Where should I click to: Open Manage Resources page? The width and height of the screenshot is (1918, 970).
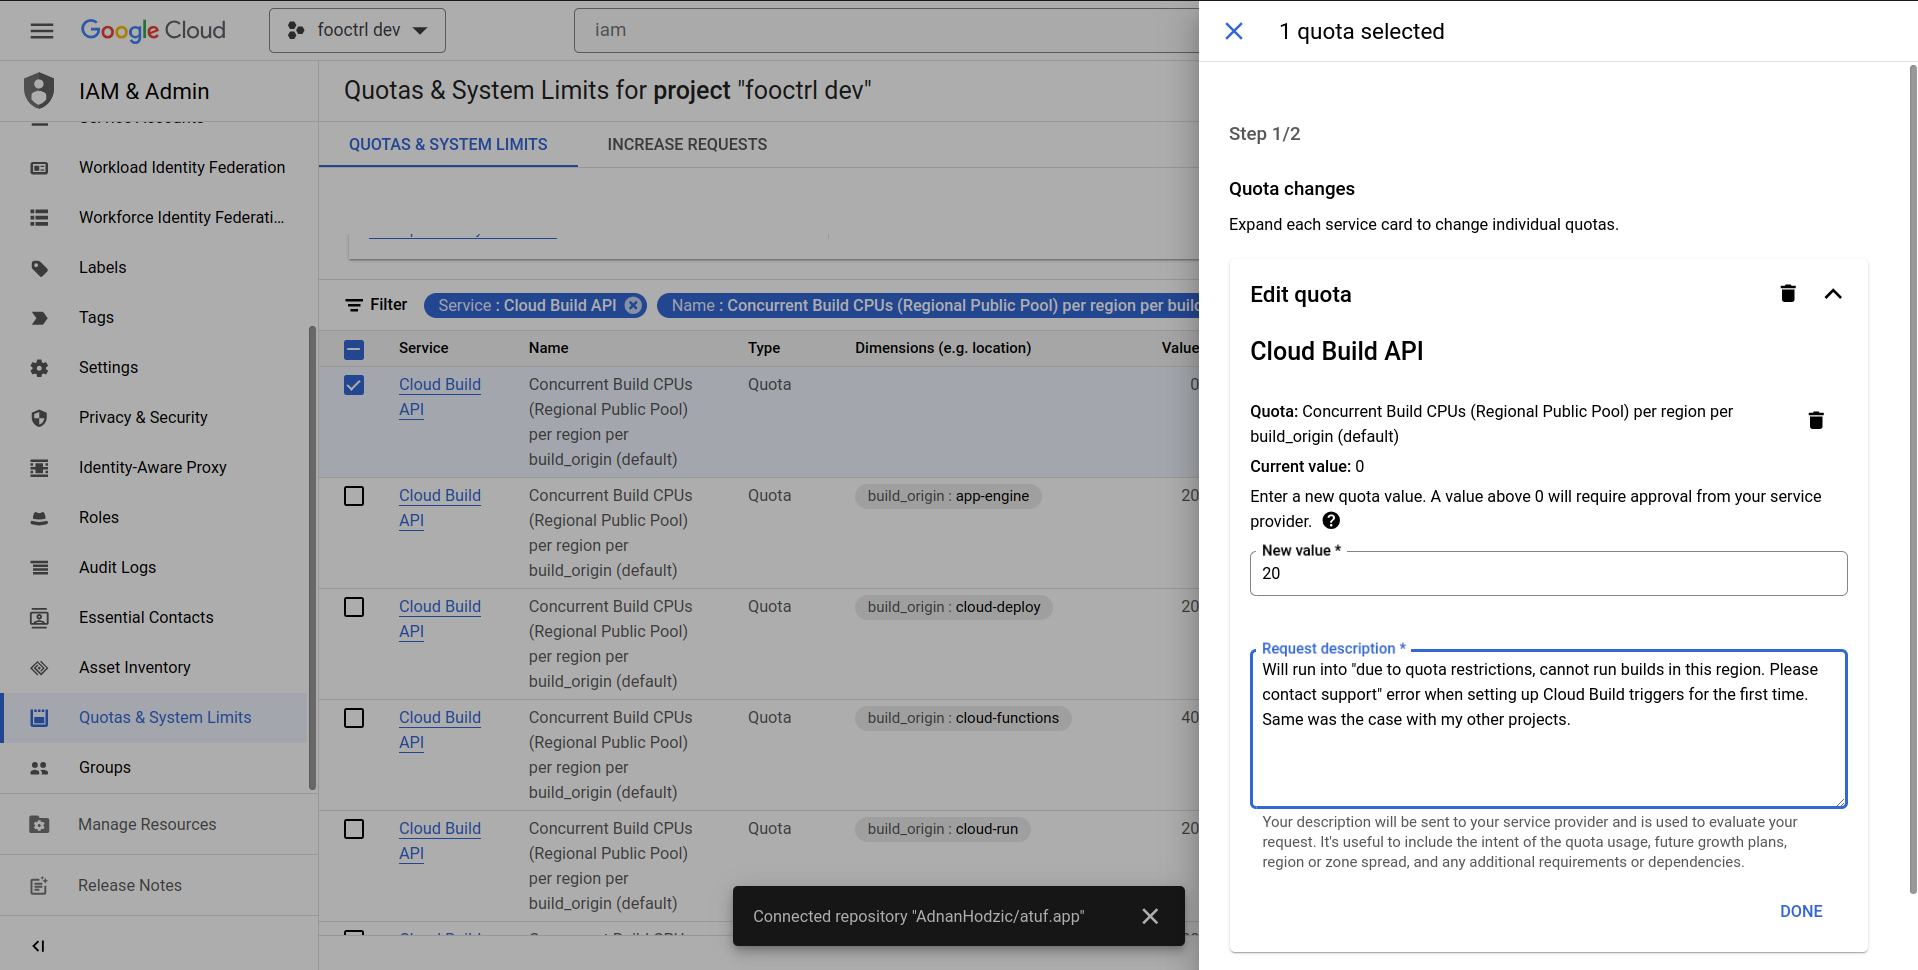click(x=147, y=825)
